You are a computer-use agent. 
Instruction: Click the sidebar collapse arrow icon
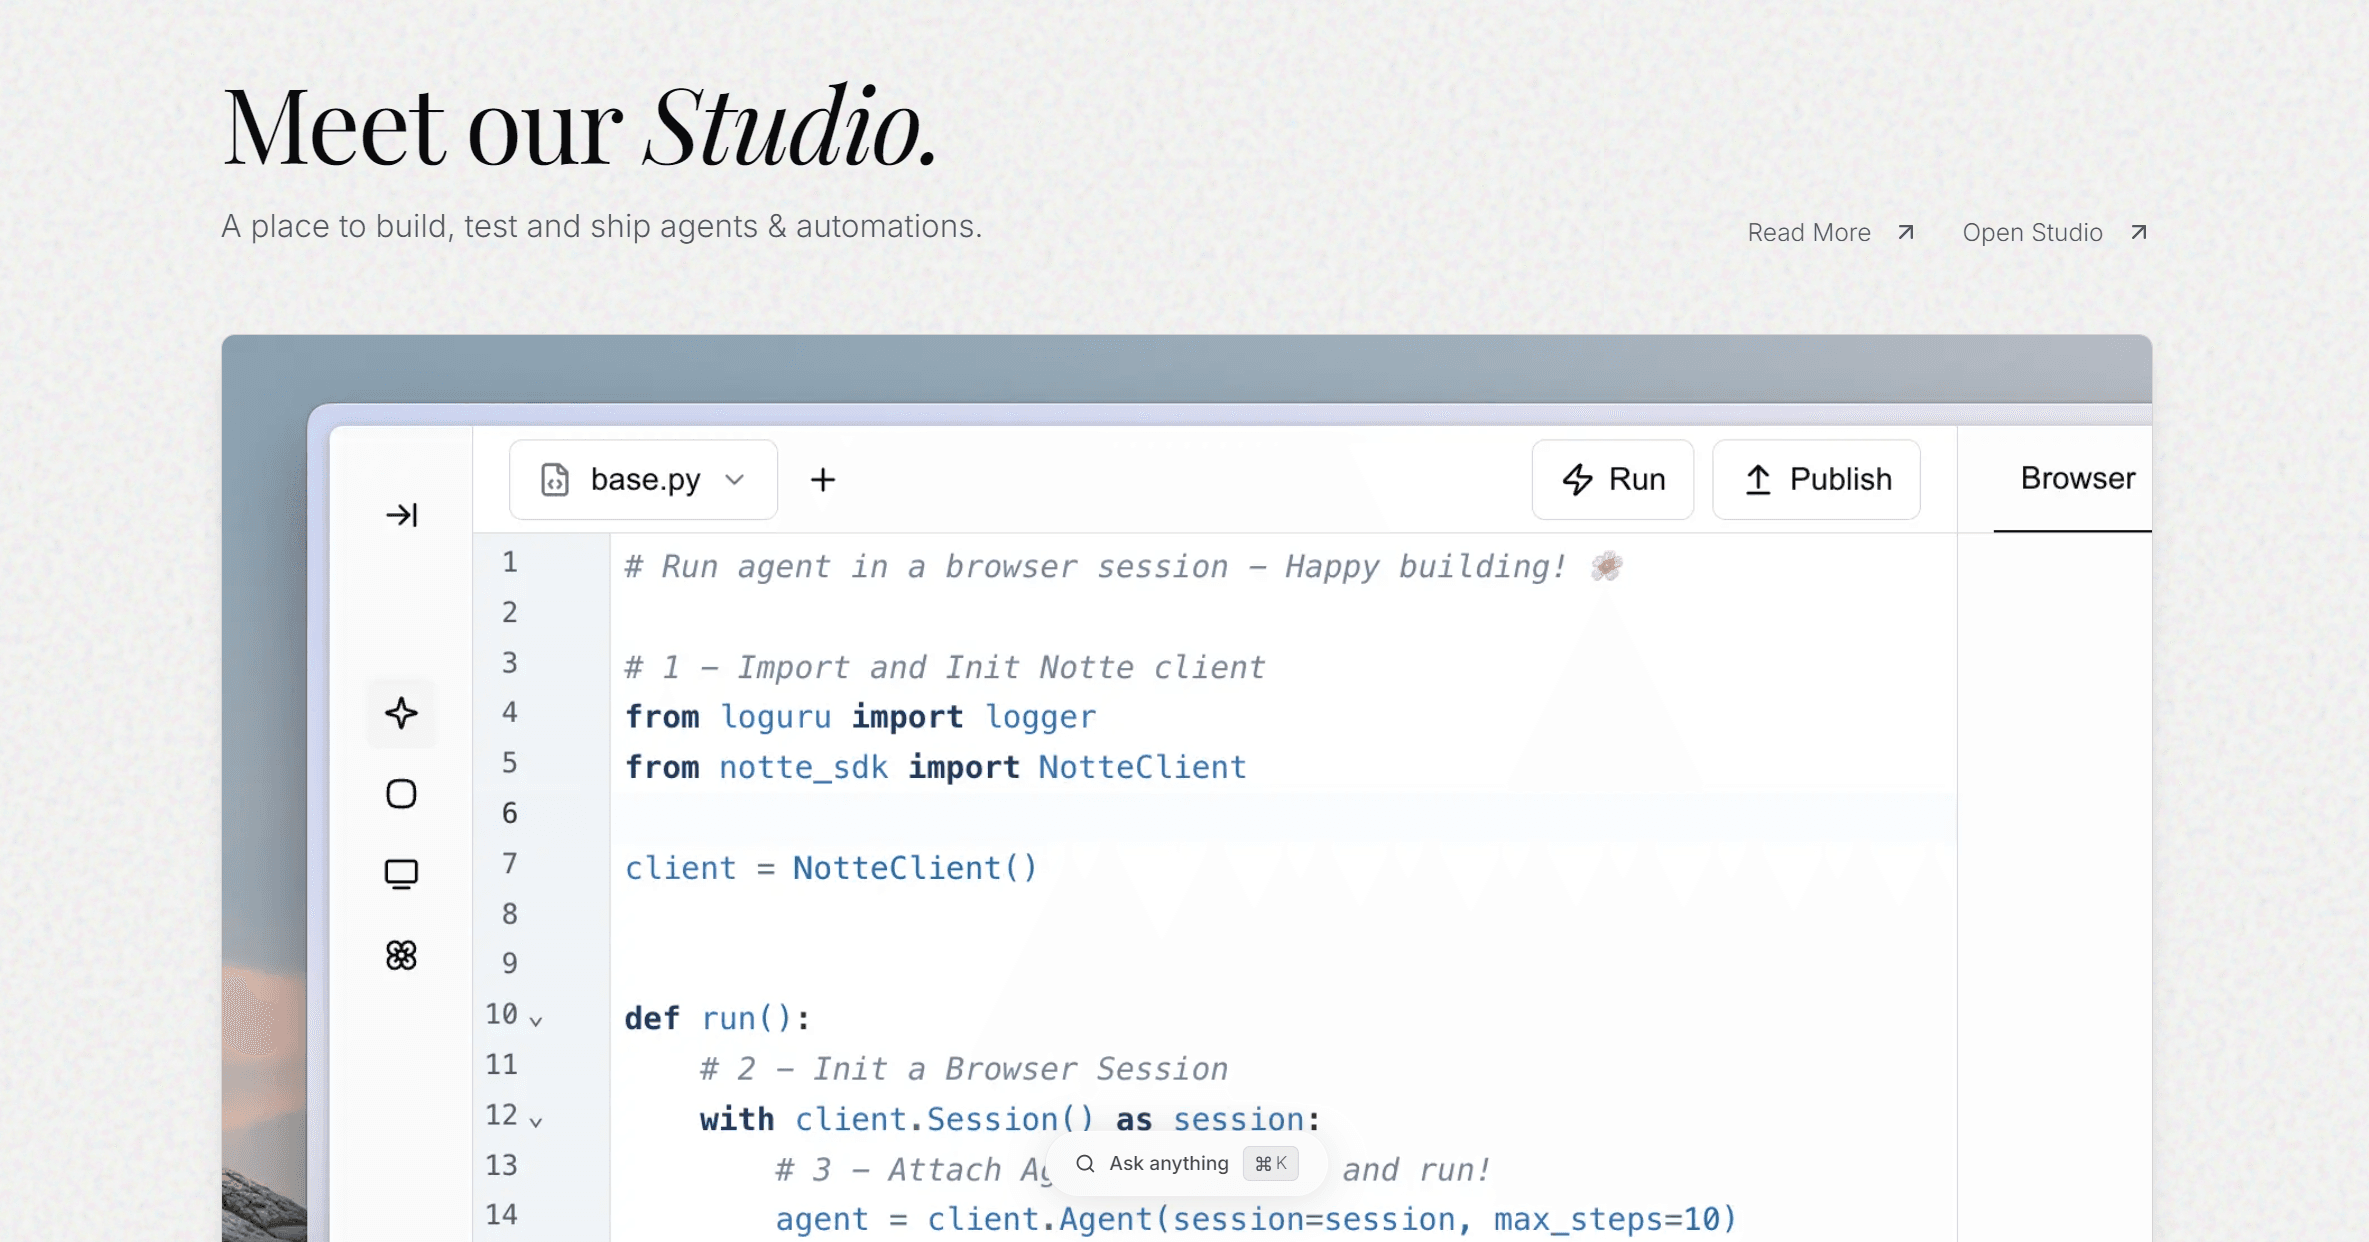click(x=401, y=515)
